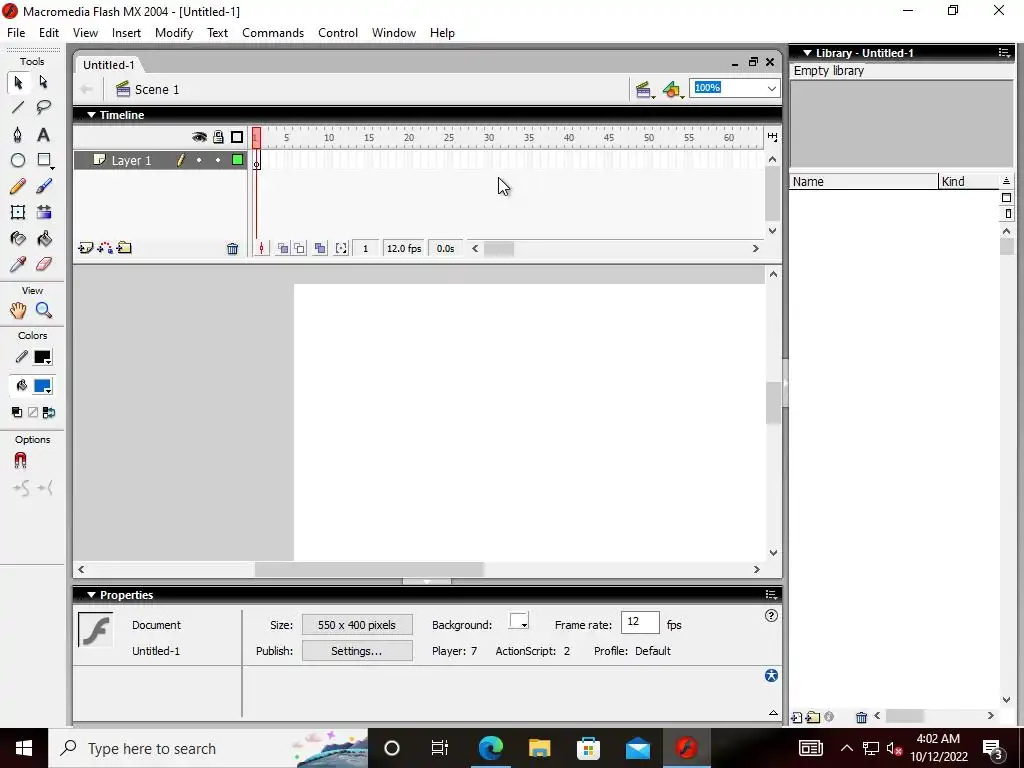This screenshot has width=1024, height=768.
Task: Select the Line tool
Action: [x=18, y=108]
